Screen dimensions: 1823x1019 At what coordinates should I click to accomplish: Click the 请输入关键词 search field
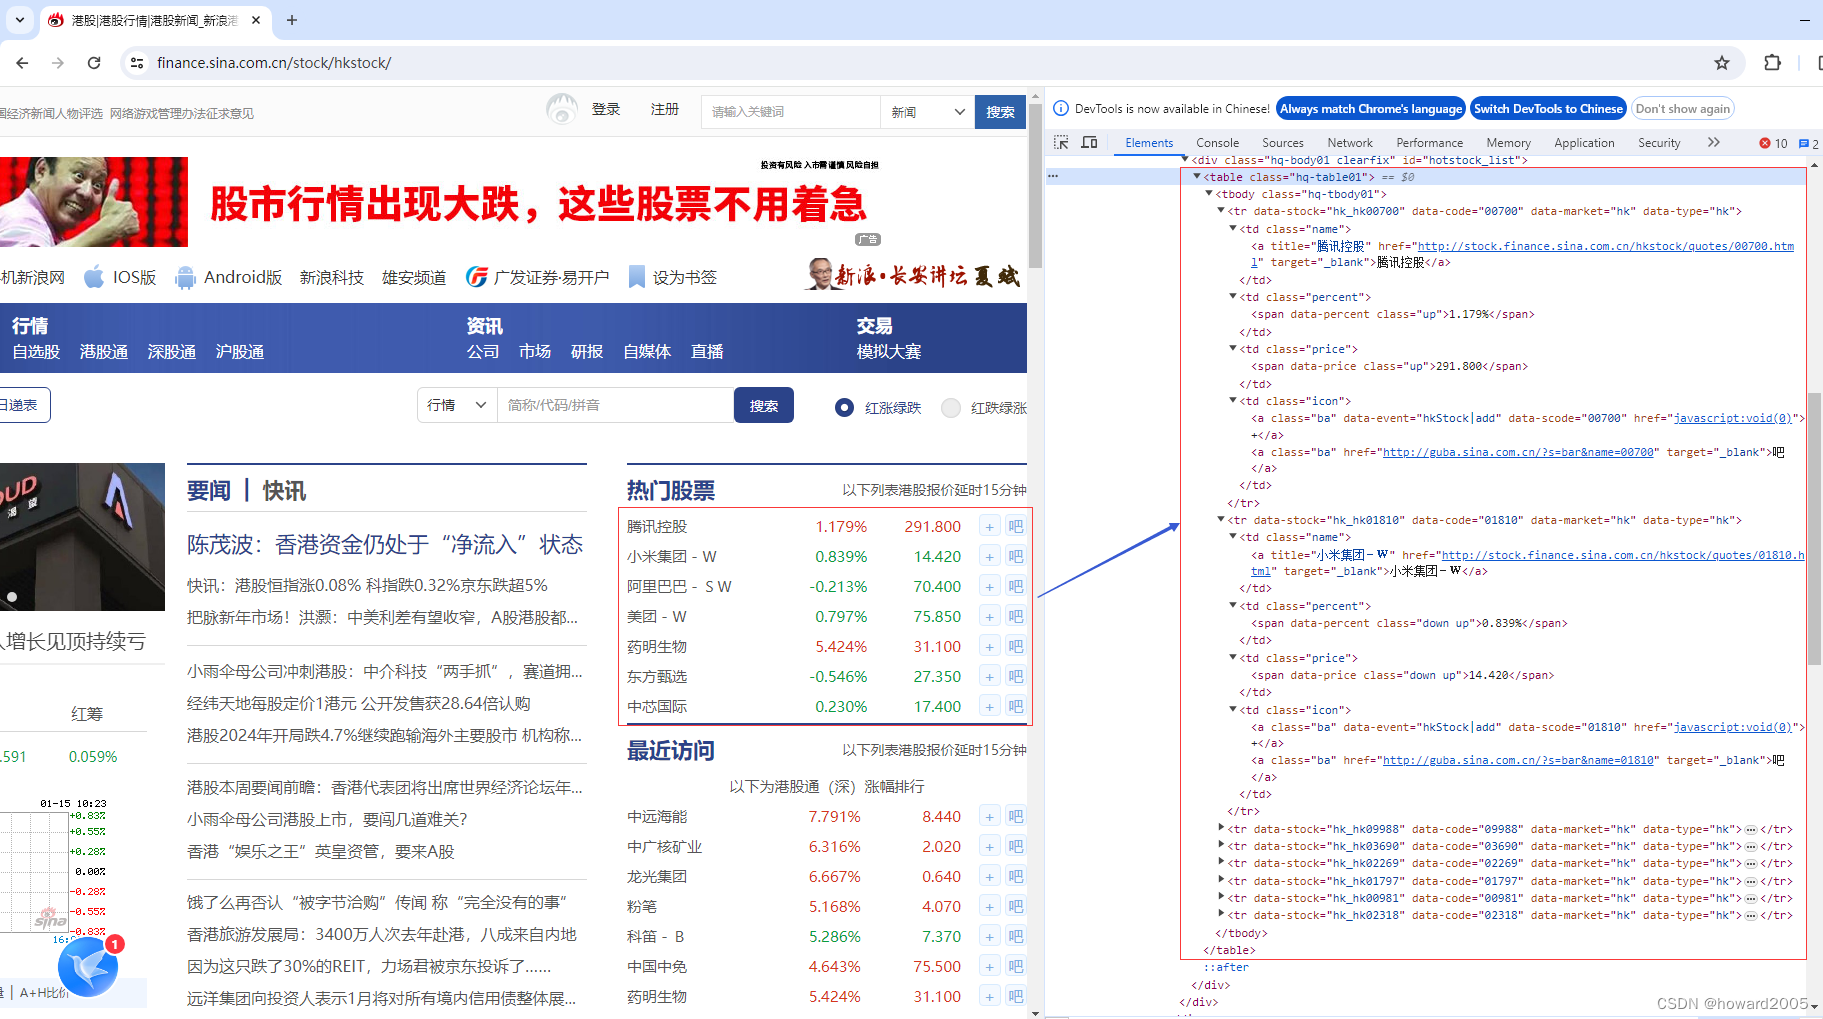(790, 112)
